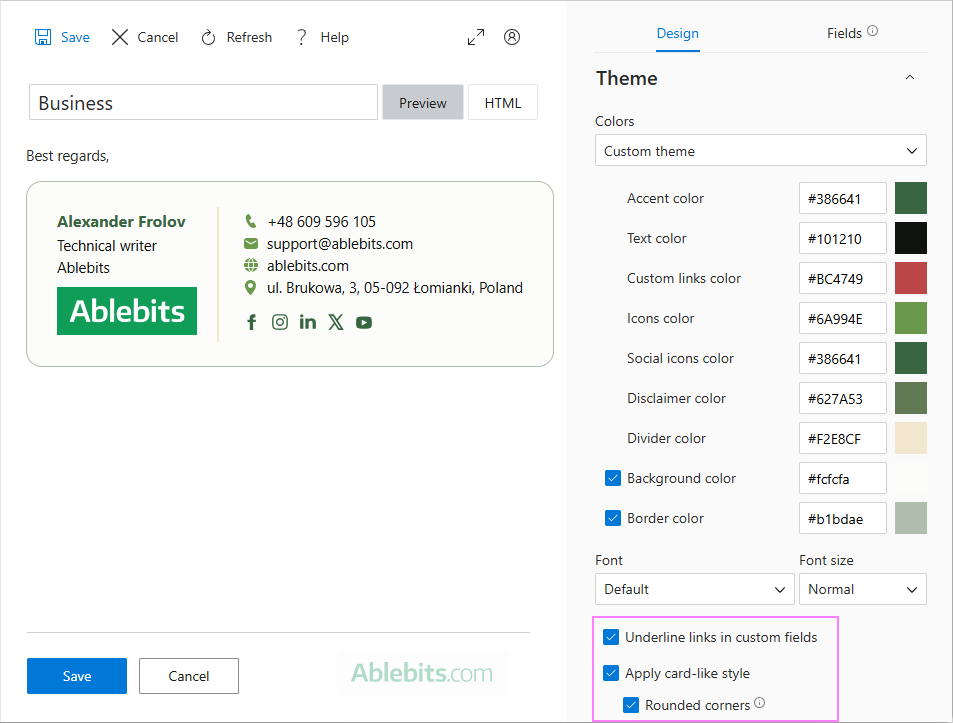Click the Instagram icon in signature

click(x=279, y=322)
